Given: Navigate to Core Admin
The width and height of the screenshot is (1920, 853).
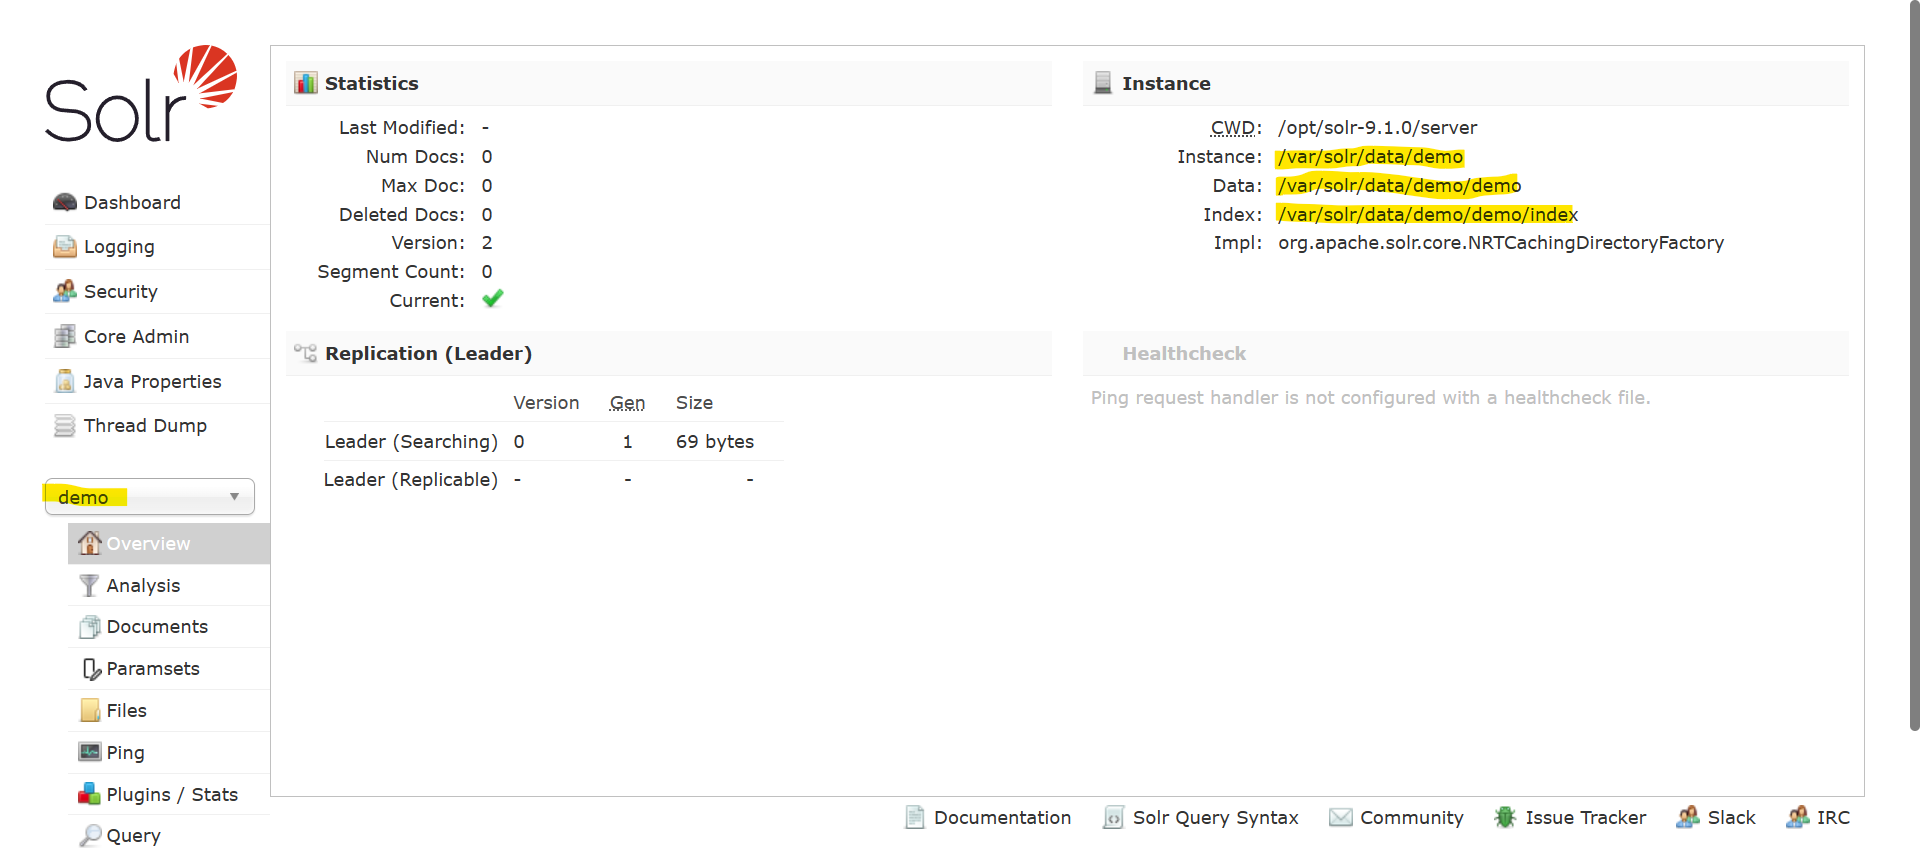Looking at the screenshot, I should [x=157, y=336].
